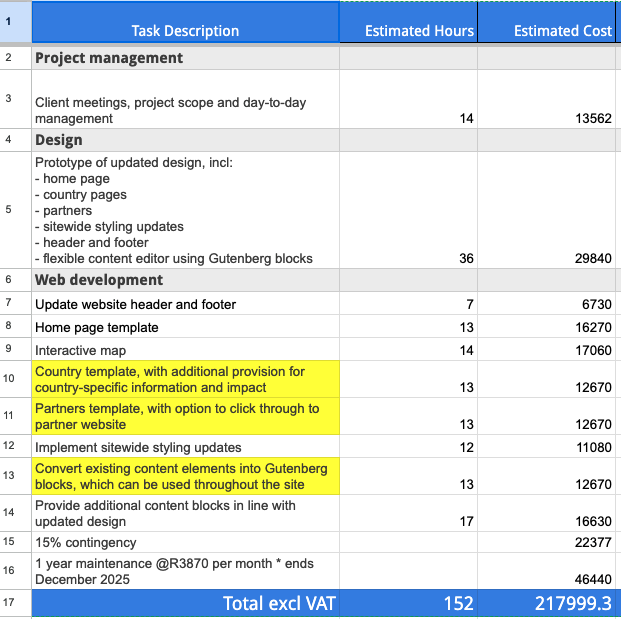
Task: Click row number 5 header
Action: [9, 210]
